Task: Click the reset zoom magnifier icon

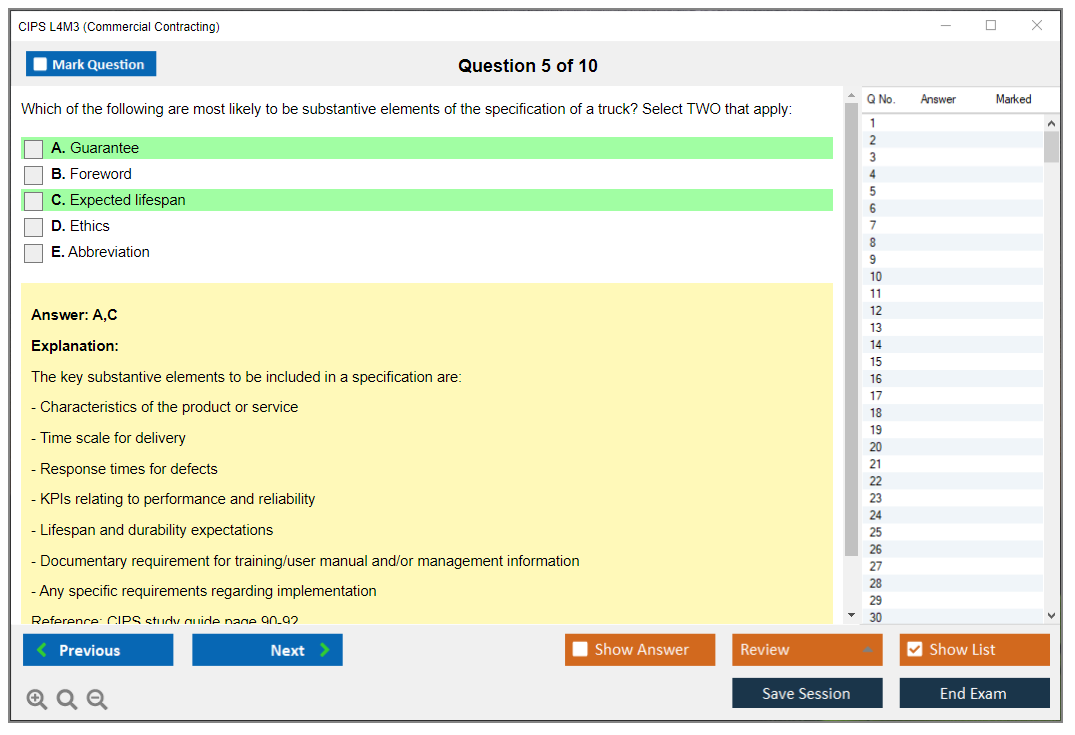Action: [x=67, y=700]
